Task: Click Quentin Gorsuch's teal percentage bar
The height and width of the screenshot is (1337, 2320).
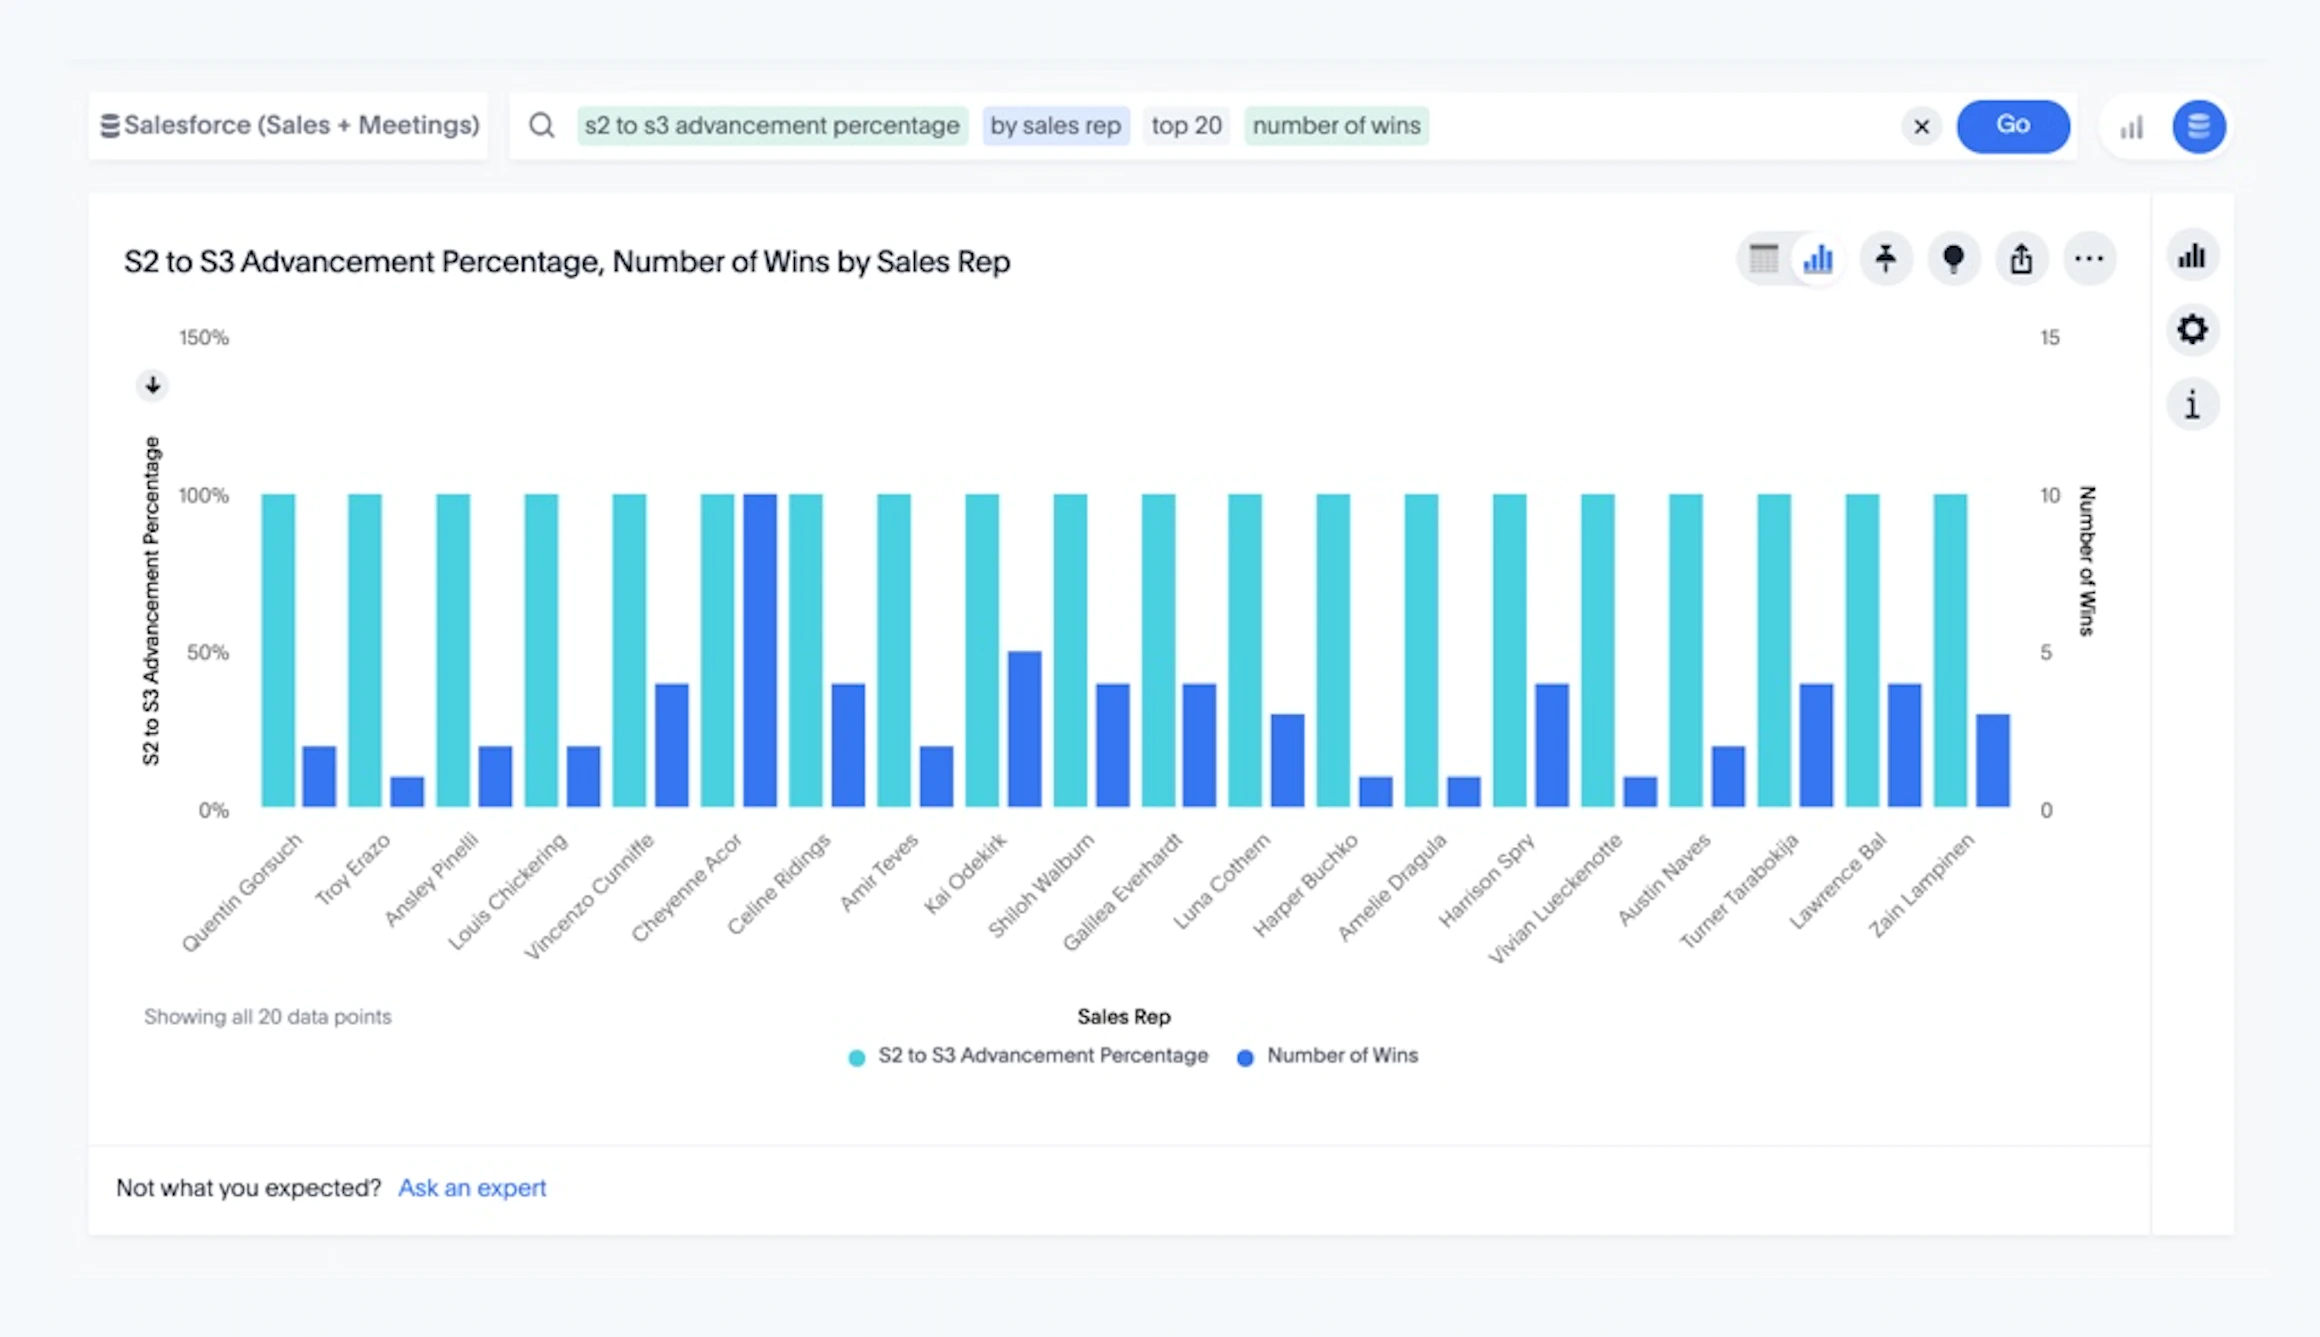Action: click(x=278, y=651)
